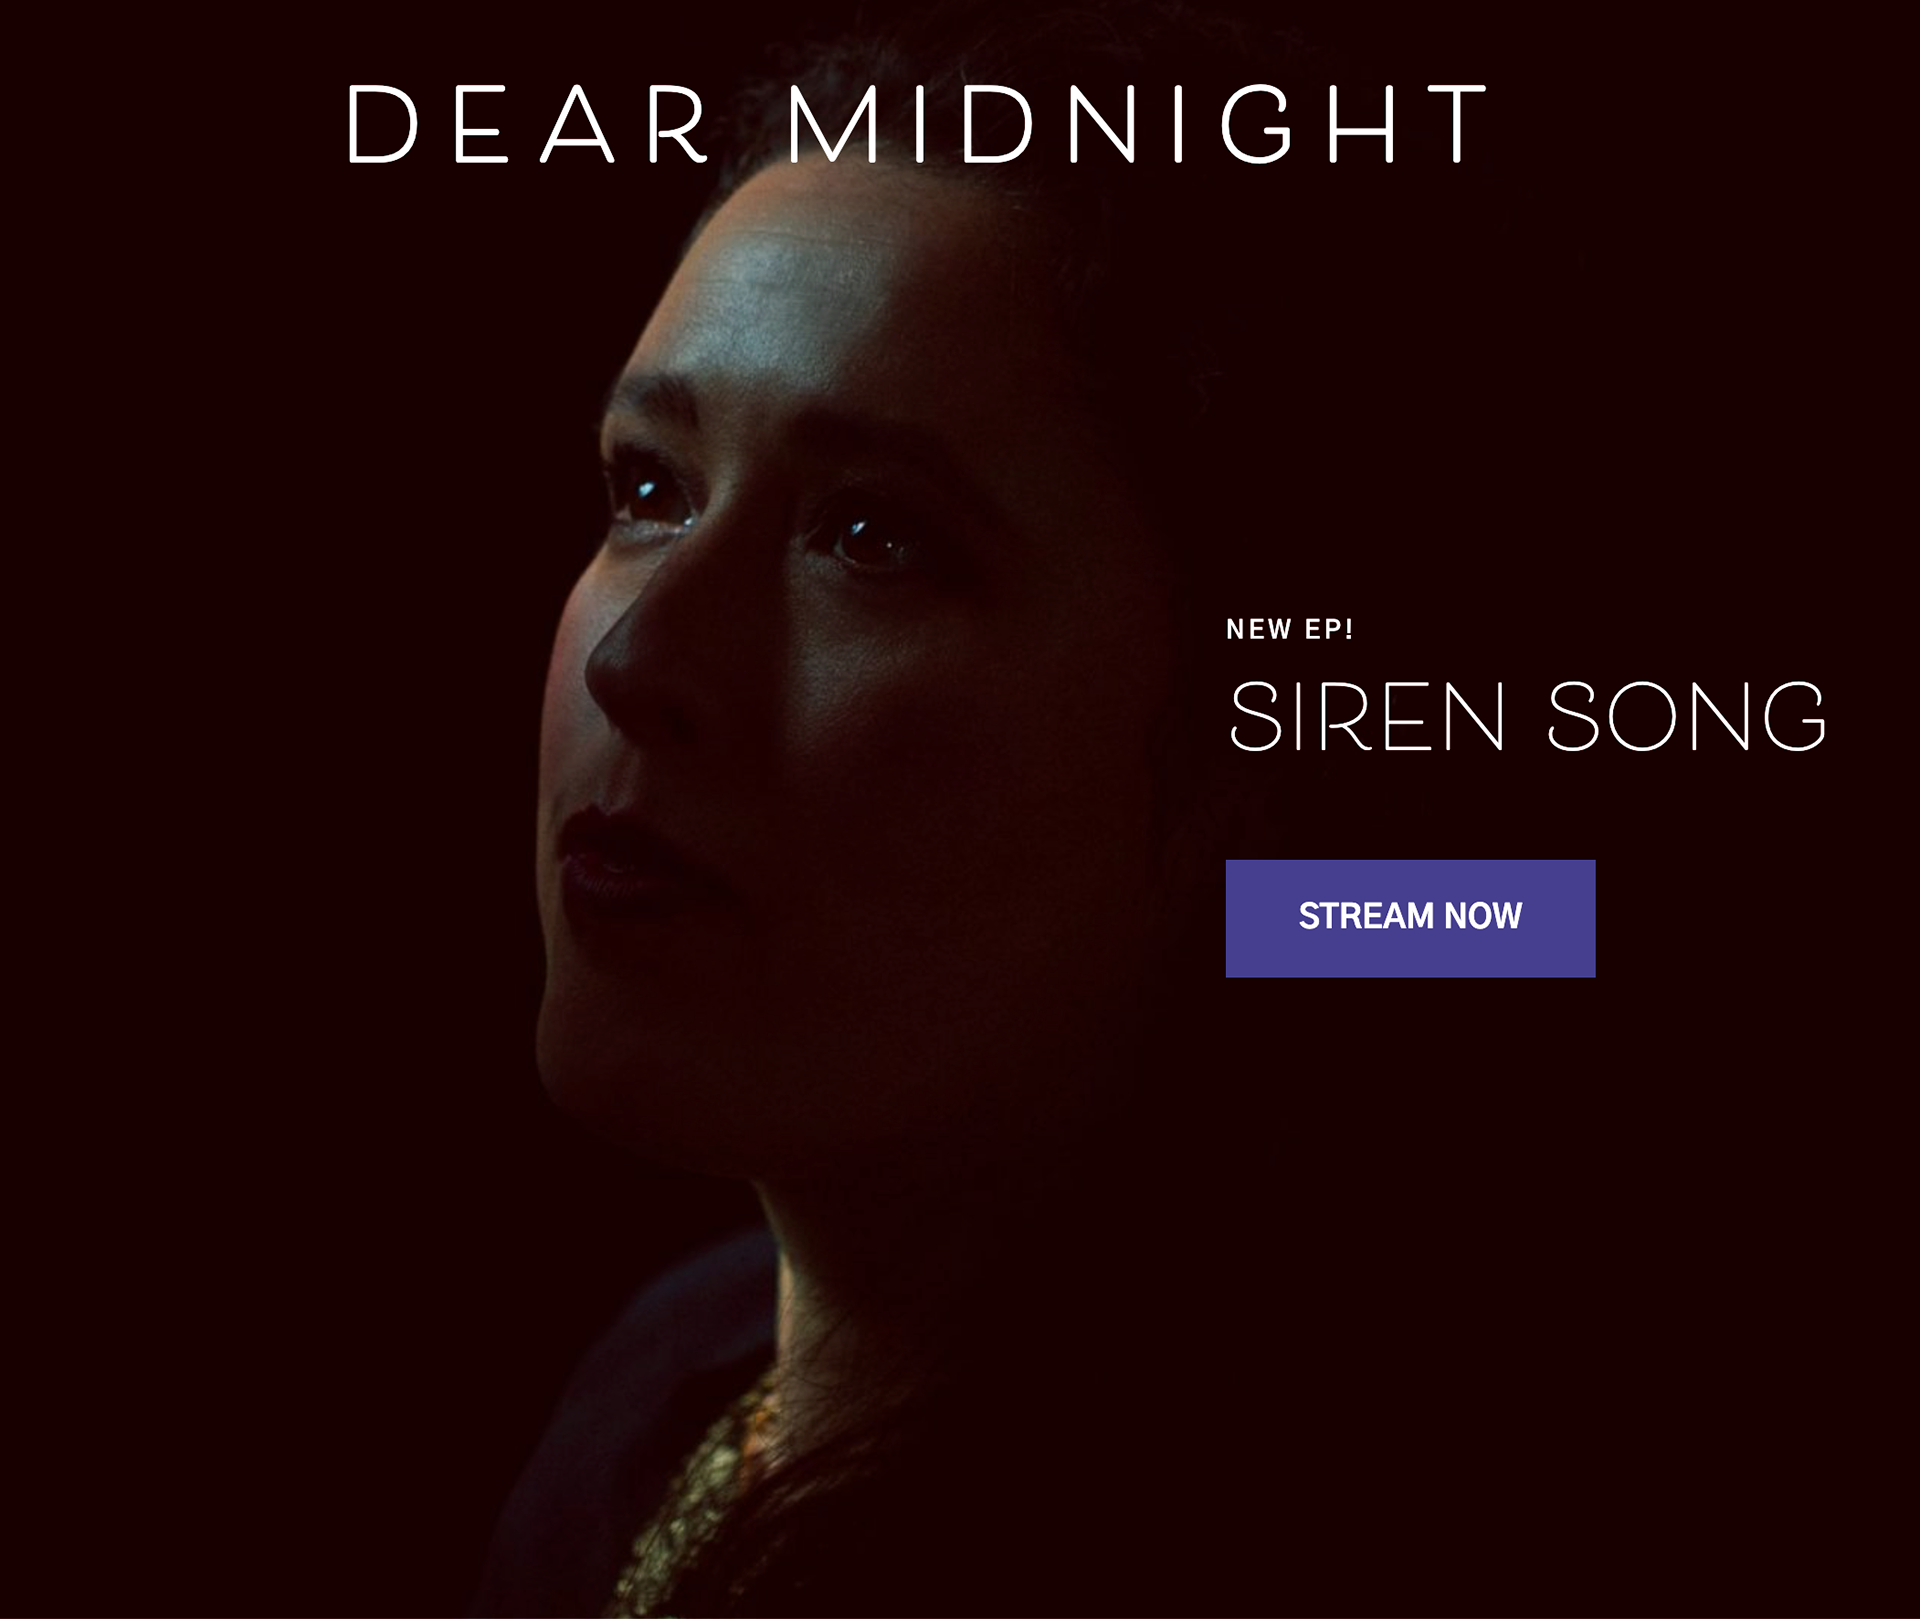Open the DEAR MIDNIGHT site title

click(x=918, y=123)
